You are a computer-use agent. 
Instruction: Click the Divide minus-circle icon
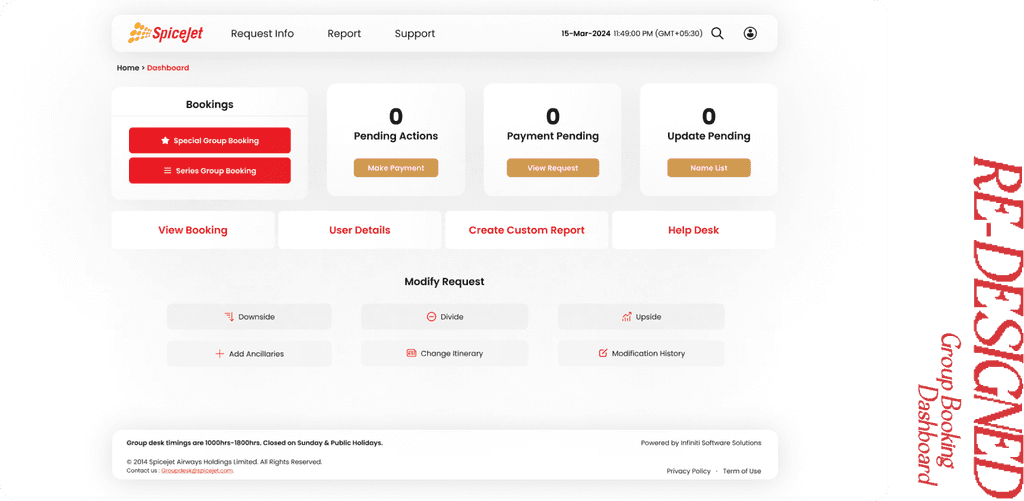click(x=431, y=317)
